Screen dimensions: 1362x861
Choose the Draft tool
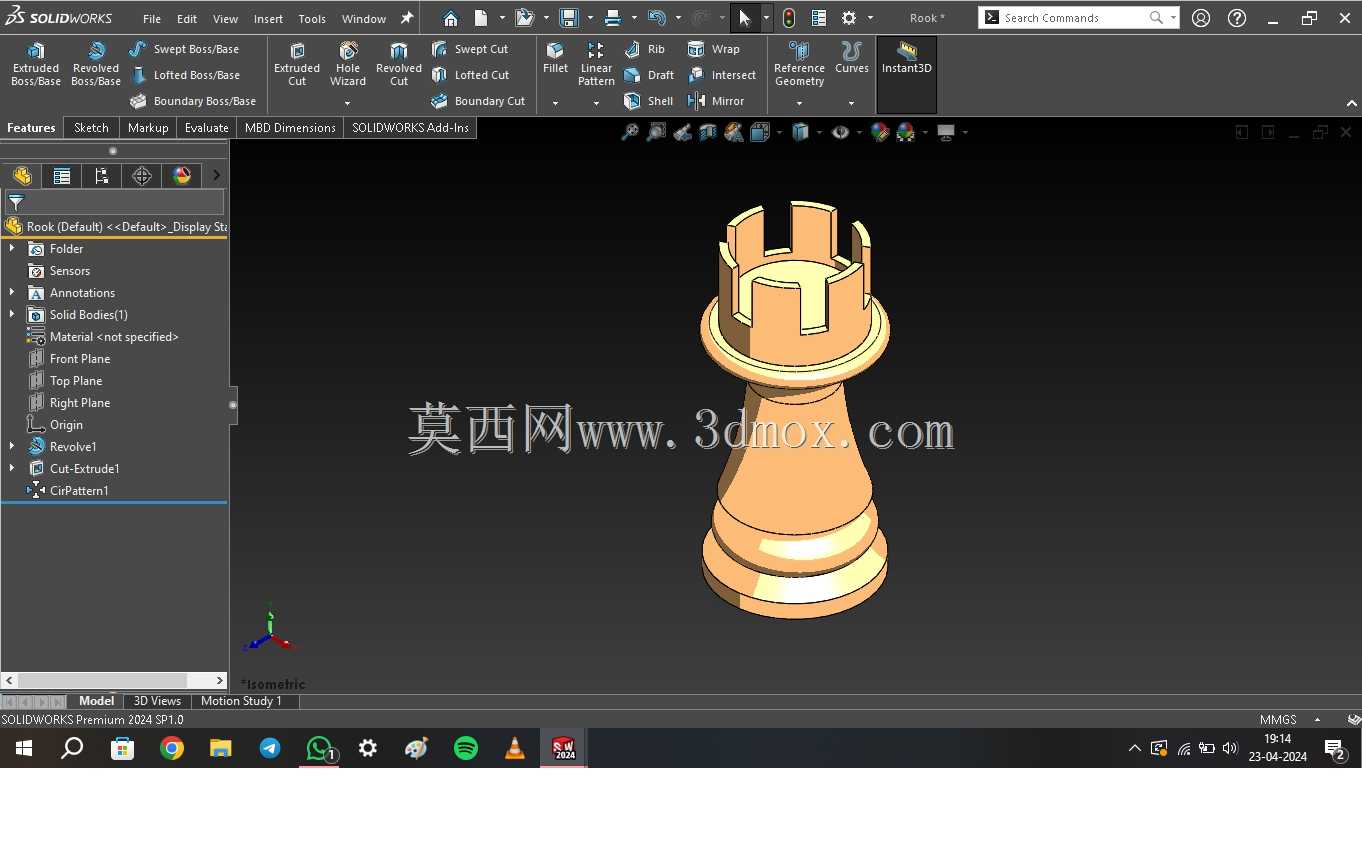tap(648, 75)
